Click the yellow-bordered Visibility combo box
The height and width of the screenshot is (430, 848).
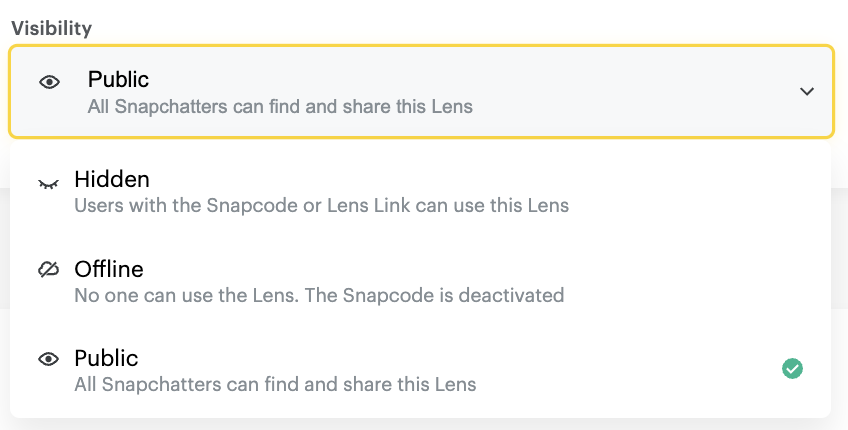click(x=420, y=91)
